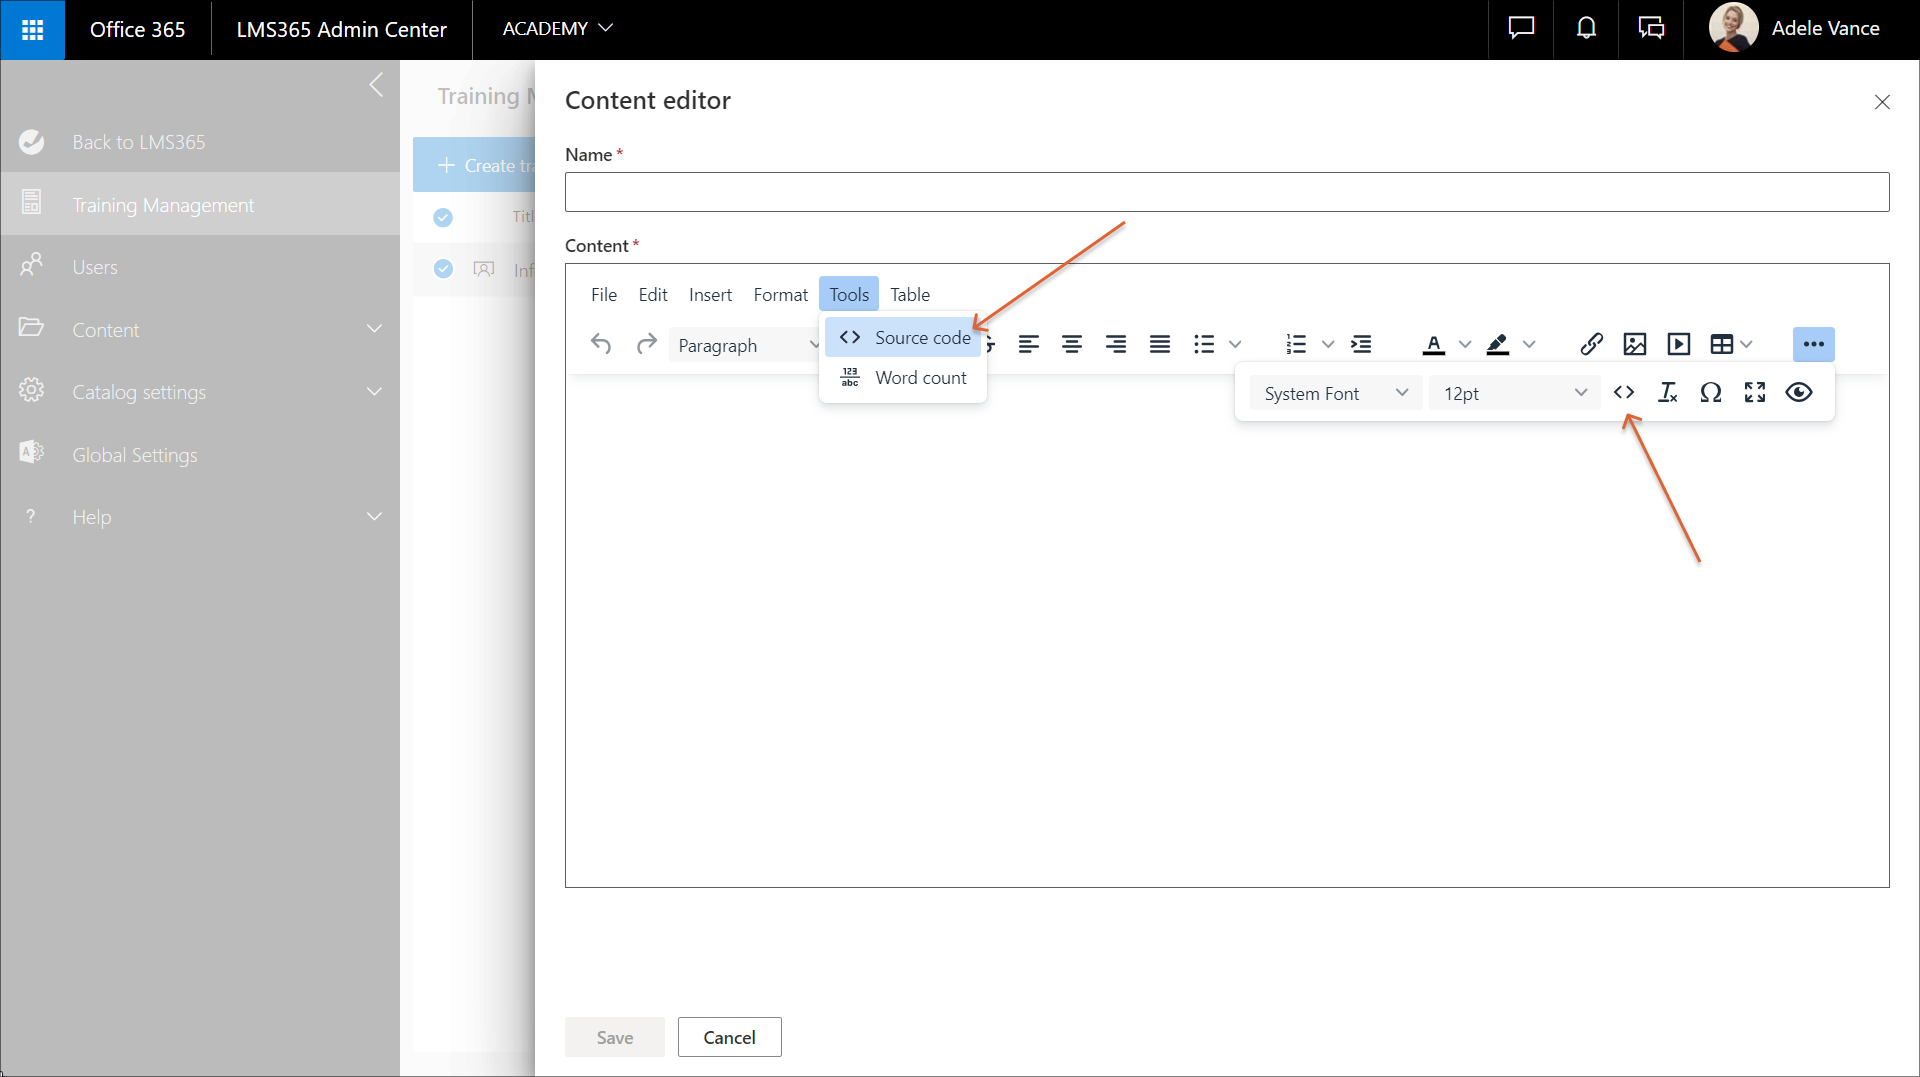1920x1077 pixels.
Task: Open source code via toolbar angle-brackets icon
Action: click(x=1624, y=393)
